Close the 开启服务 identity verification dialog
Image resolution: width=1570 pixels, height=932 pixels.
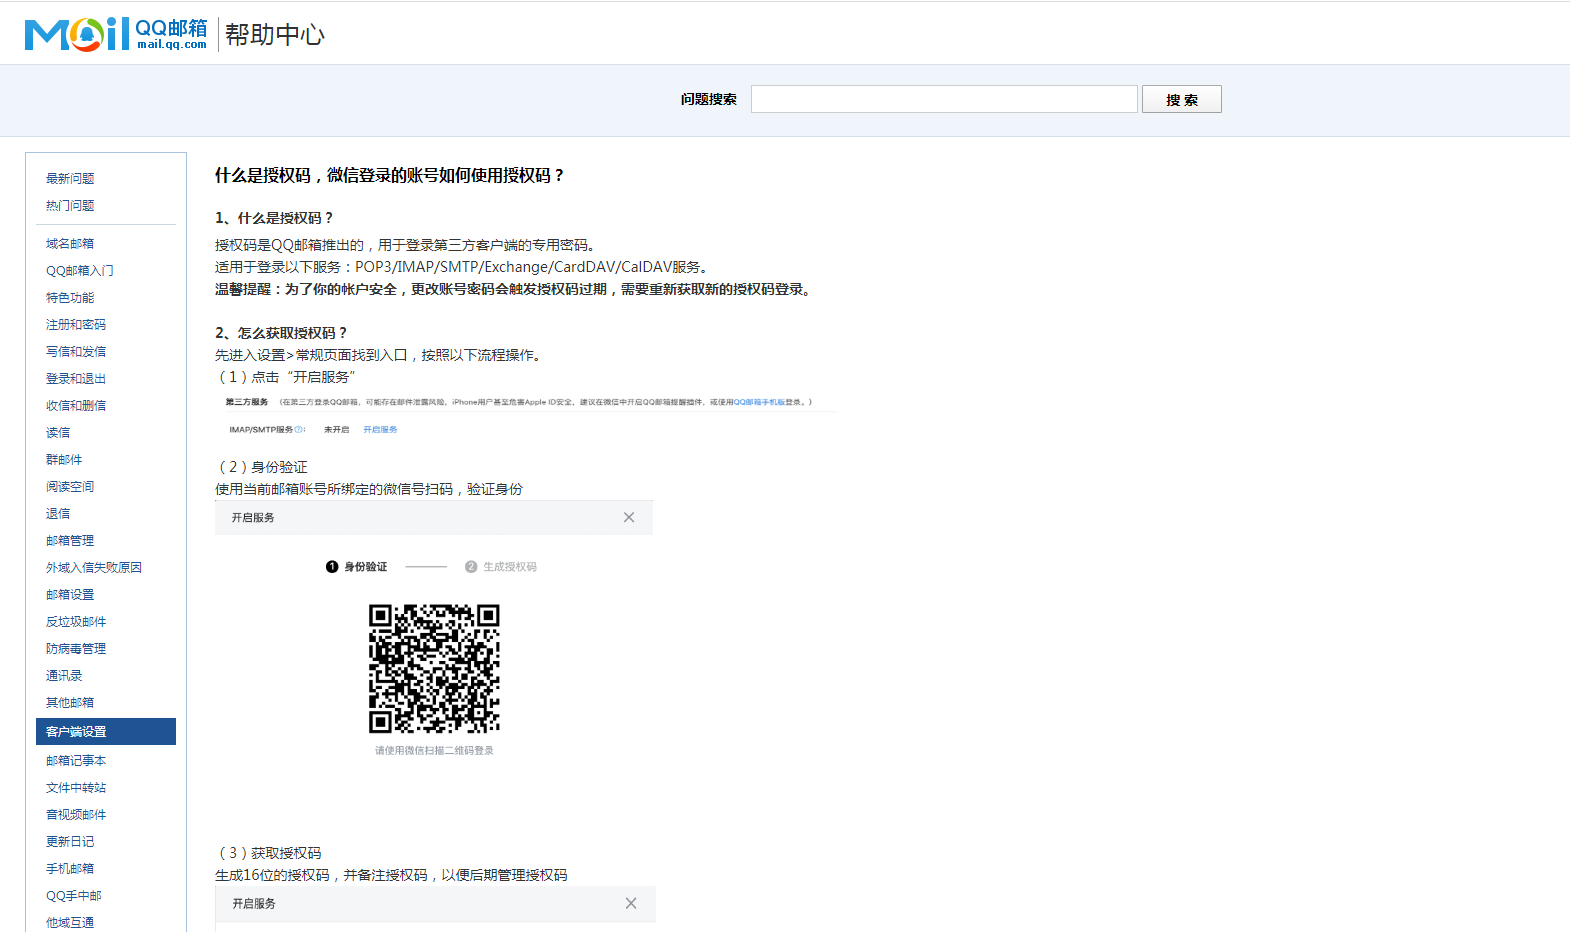629,517
